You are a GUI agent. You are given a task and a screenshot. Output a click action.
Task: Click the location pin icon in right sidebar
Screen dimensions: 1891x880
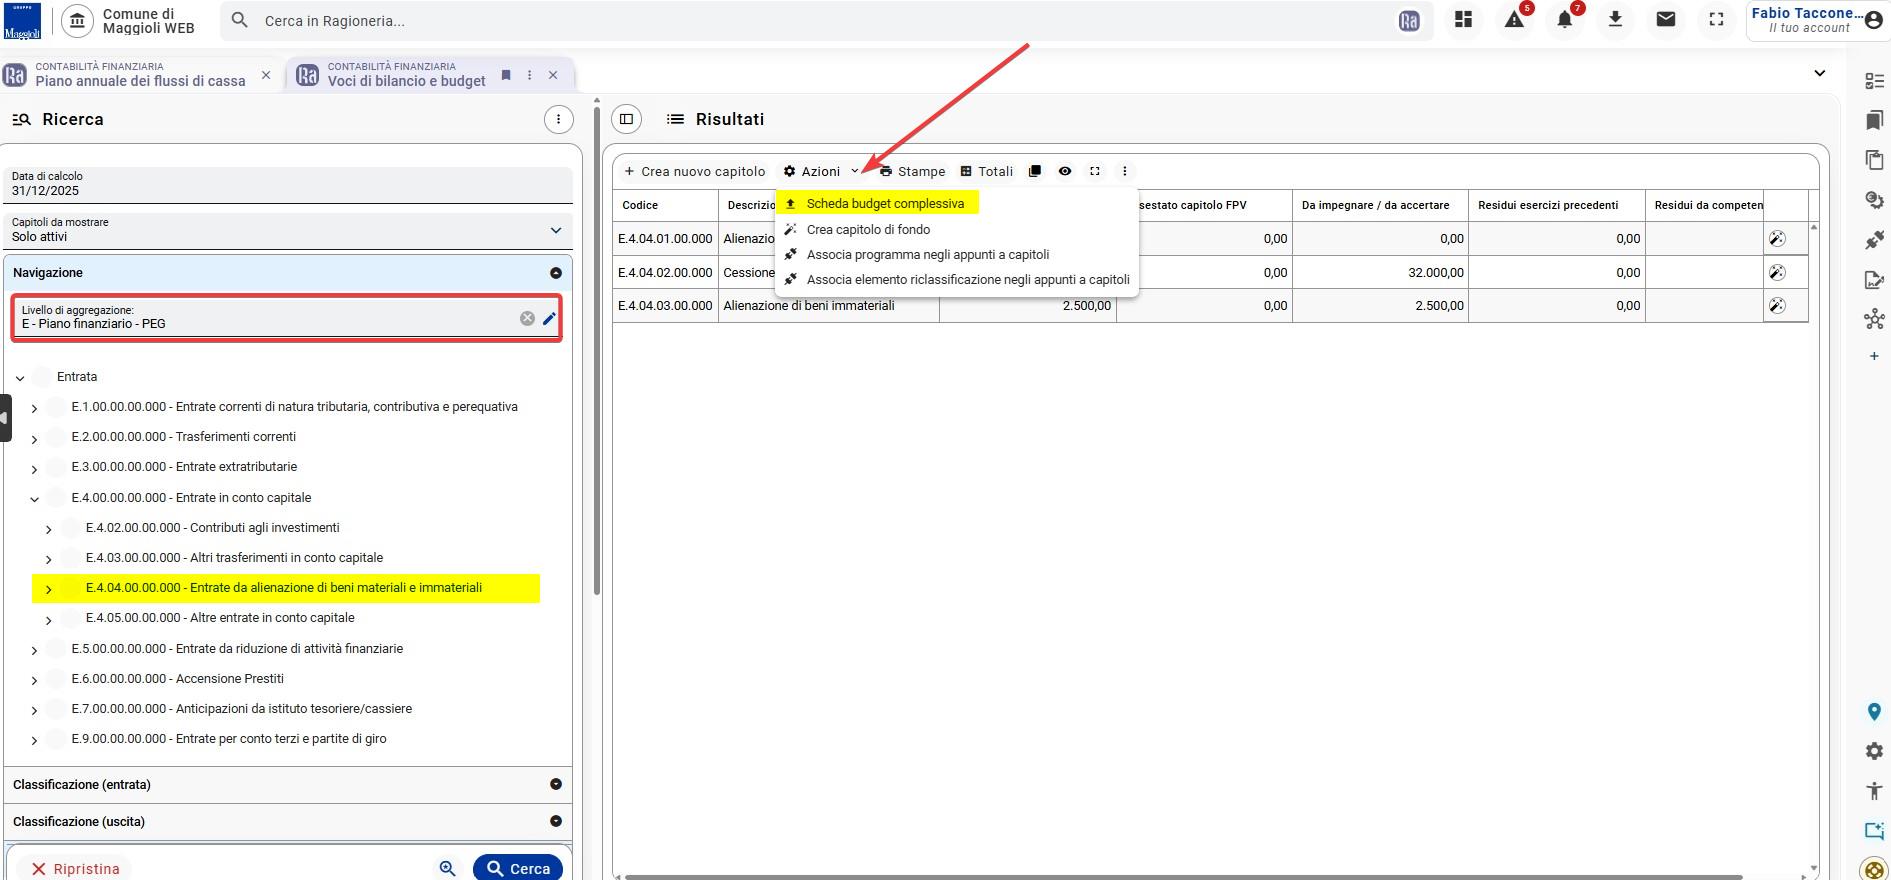tap(1874, 712)
